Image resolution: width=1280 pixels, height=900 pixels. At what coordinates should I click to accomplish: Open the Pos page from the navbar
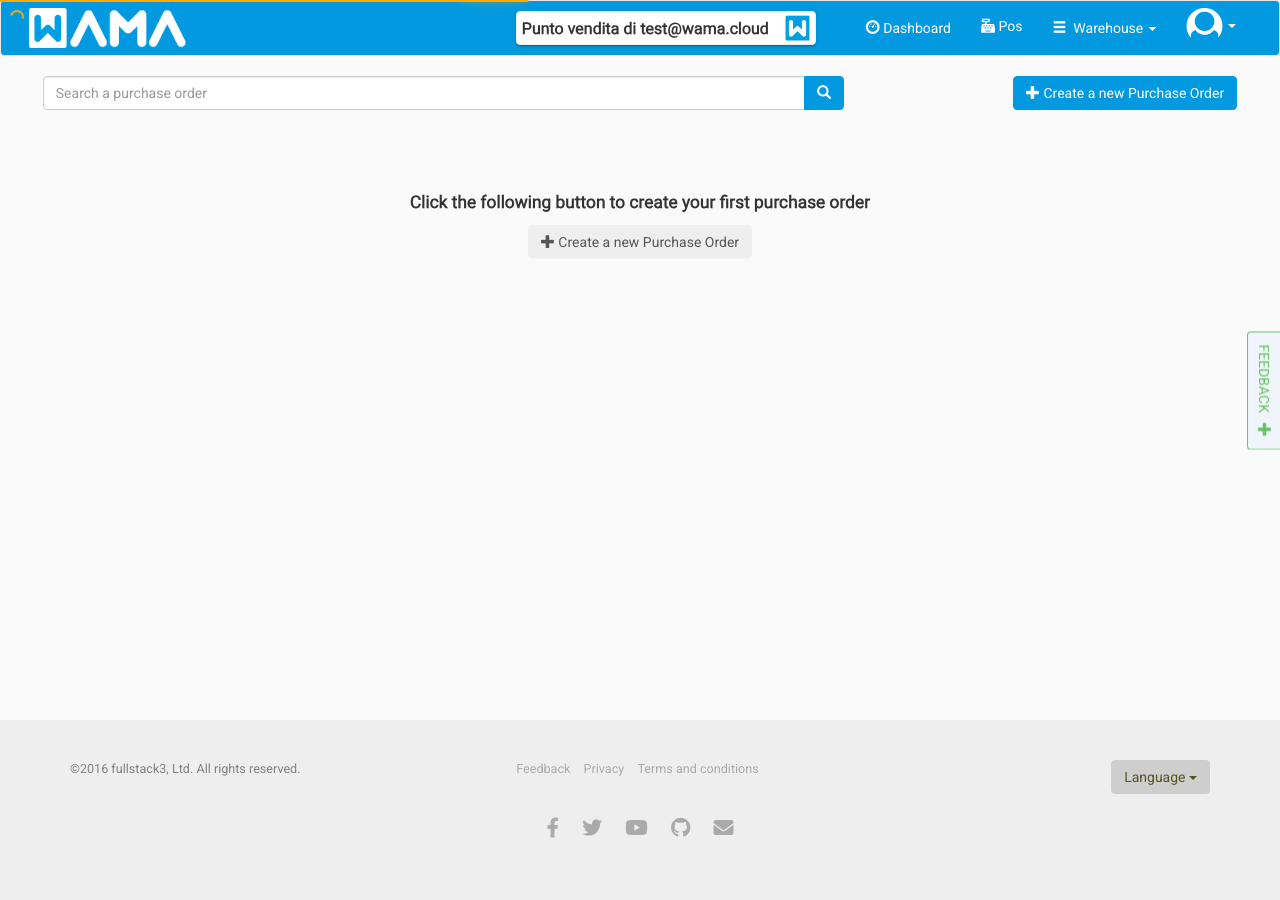click(x=1001, y=27)
